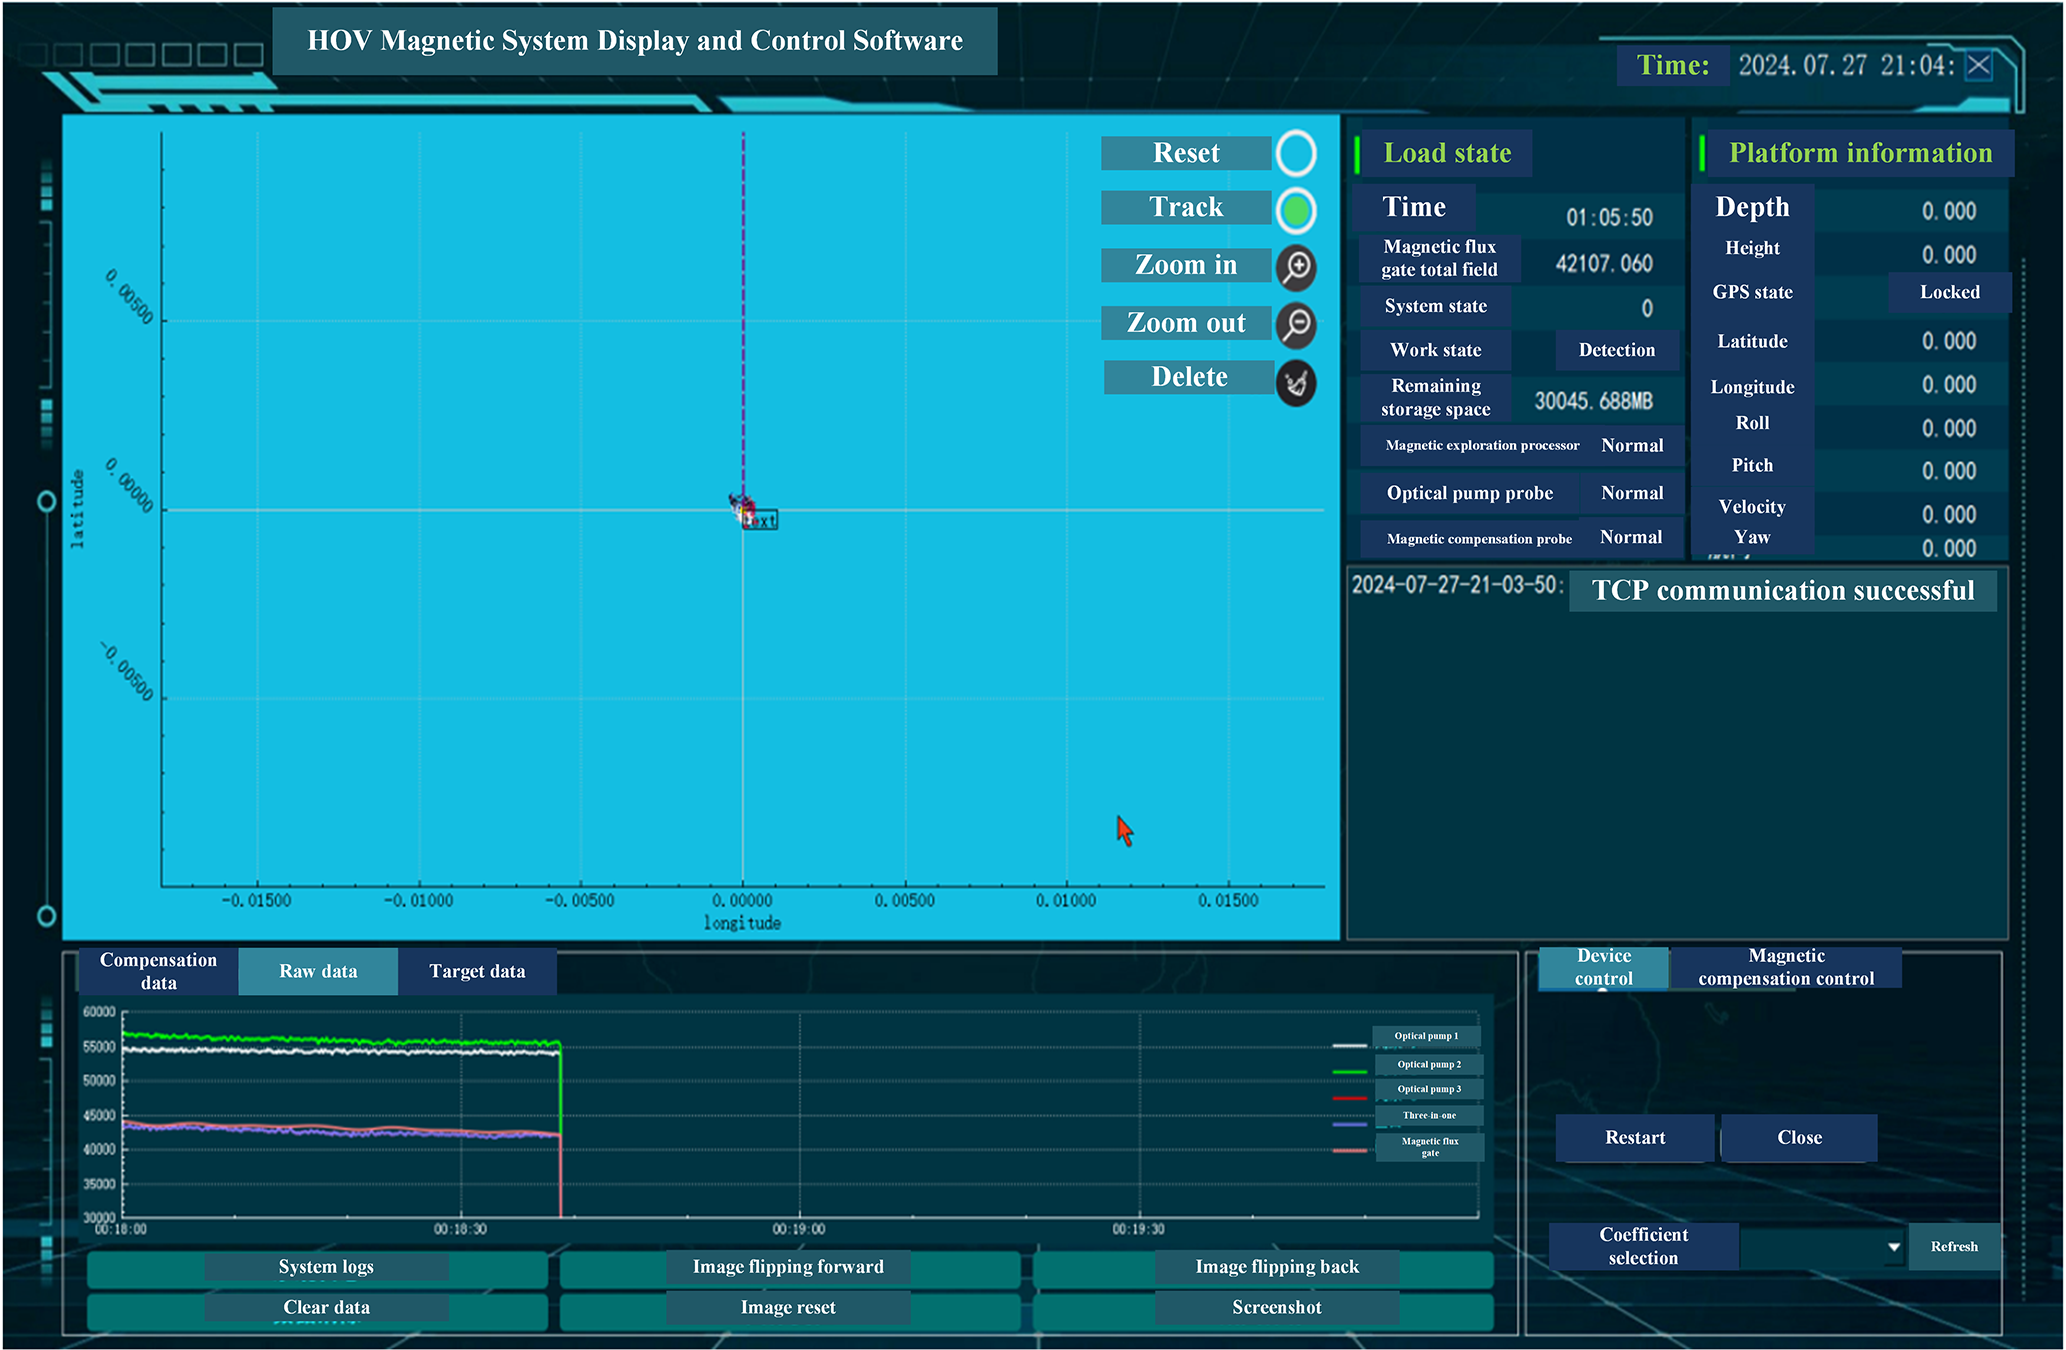Switch to the Target data tab
The width and height of the screenshot is (2066, 1350).
477,971
